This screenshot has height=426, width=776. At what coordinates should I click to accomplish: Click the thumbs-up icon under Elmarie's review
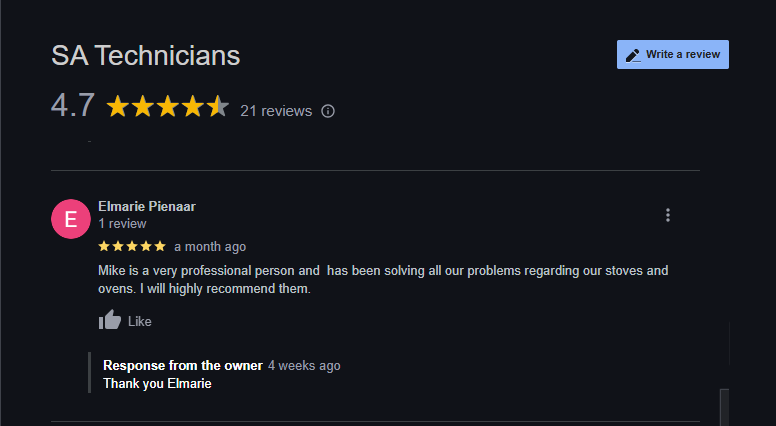point(110,321)
